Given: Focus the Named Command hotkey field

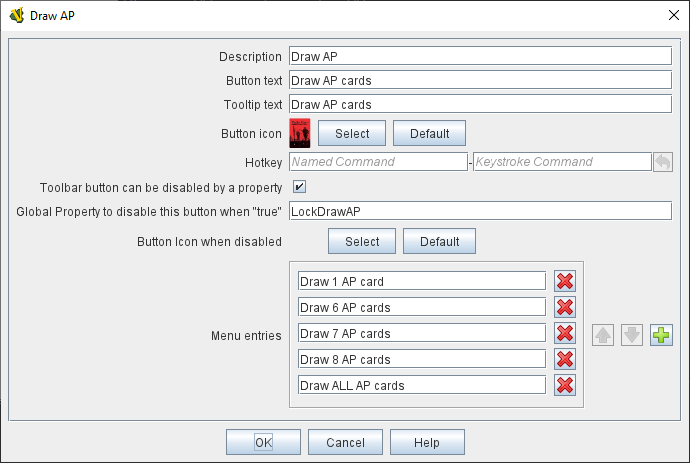Looking at the screenshot, I should pyautogui.click(x=378, y=162).
